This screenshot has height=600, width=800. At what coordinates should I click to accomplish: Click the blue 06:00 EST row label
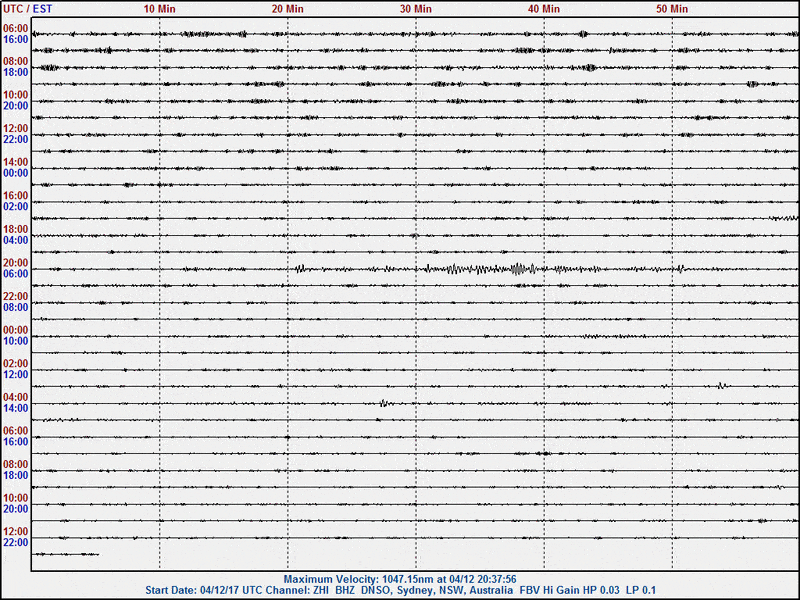tap(15, 274)
